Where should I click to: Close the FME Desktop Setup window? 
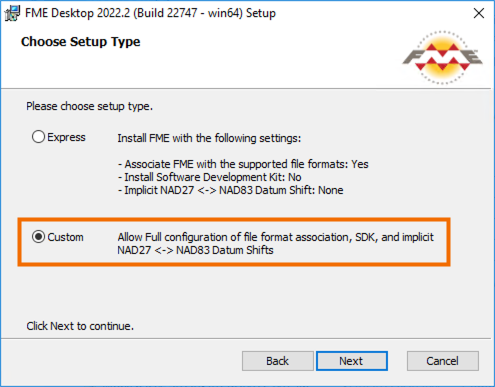coord(479,13)
